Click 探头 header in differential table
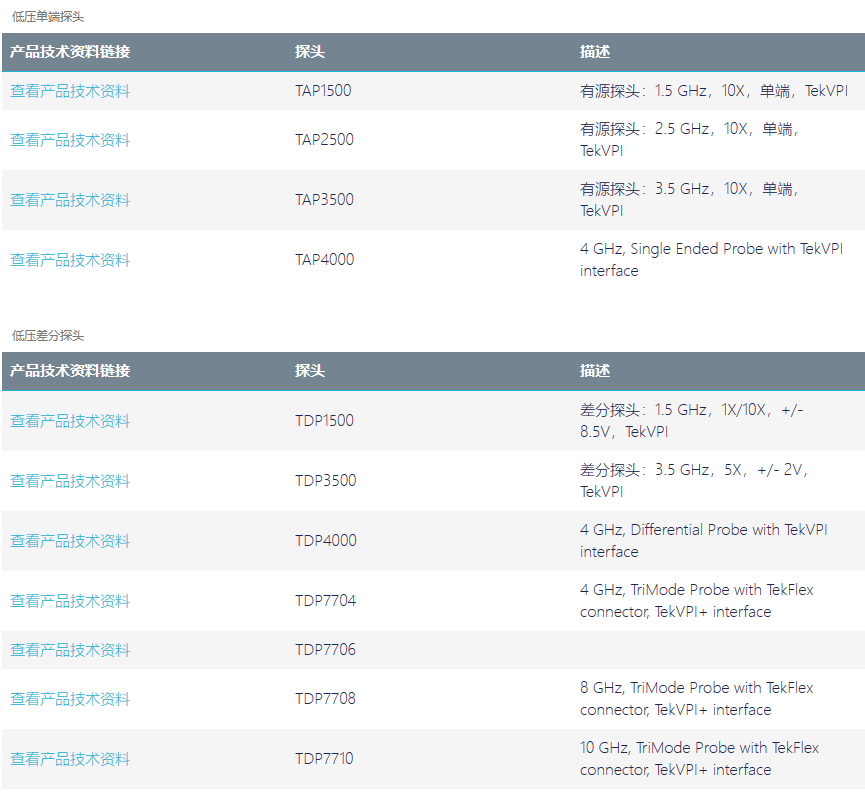The width and height of the screenshot is (865, 804). (309, 371)
